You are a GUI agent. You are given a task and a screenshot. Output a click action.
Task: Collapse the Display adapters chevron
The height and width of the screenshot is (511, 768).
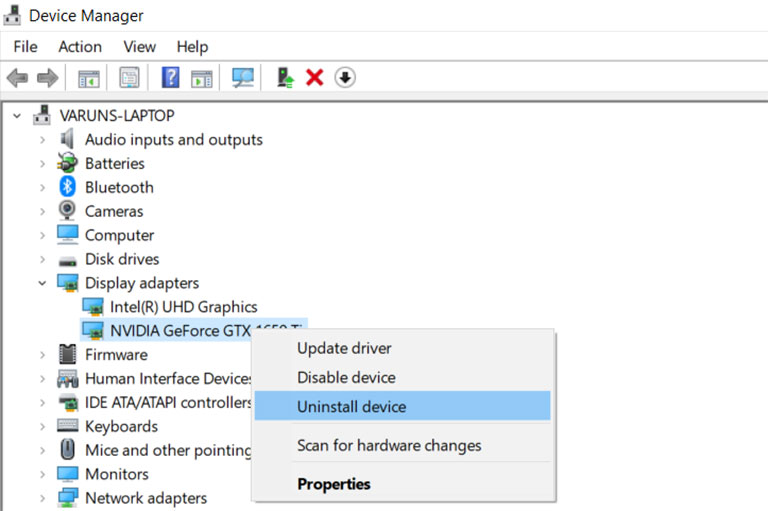pos(43,283)
